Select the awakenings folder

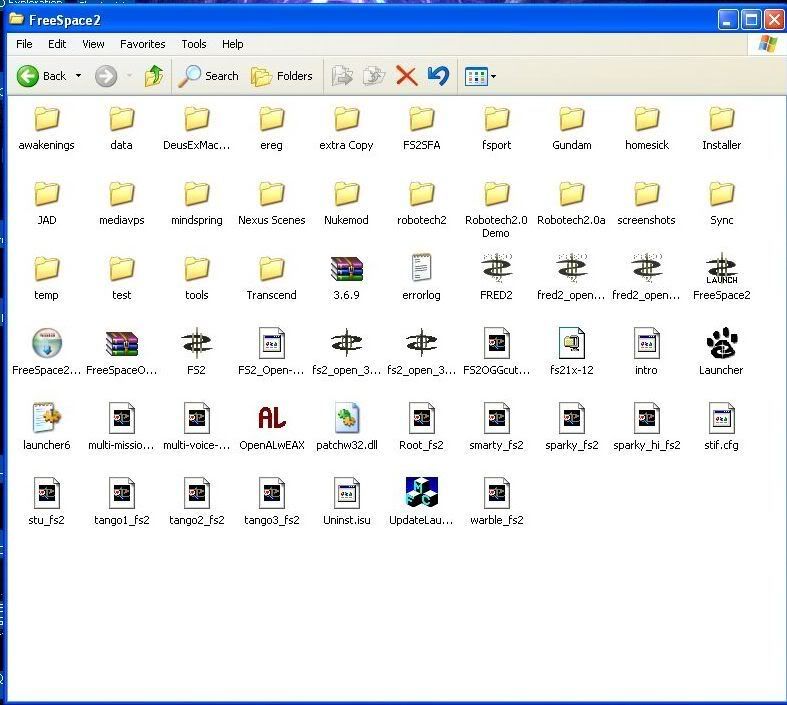coord(47,128)
